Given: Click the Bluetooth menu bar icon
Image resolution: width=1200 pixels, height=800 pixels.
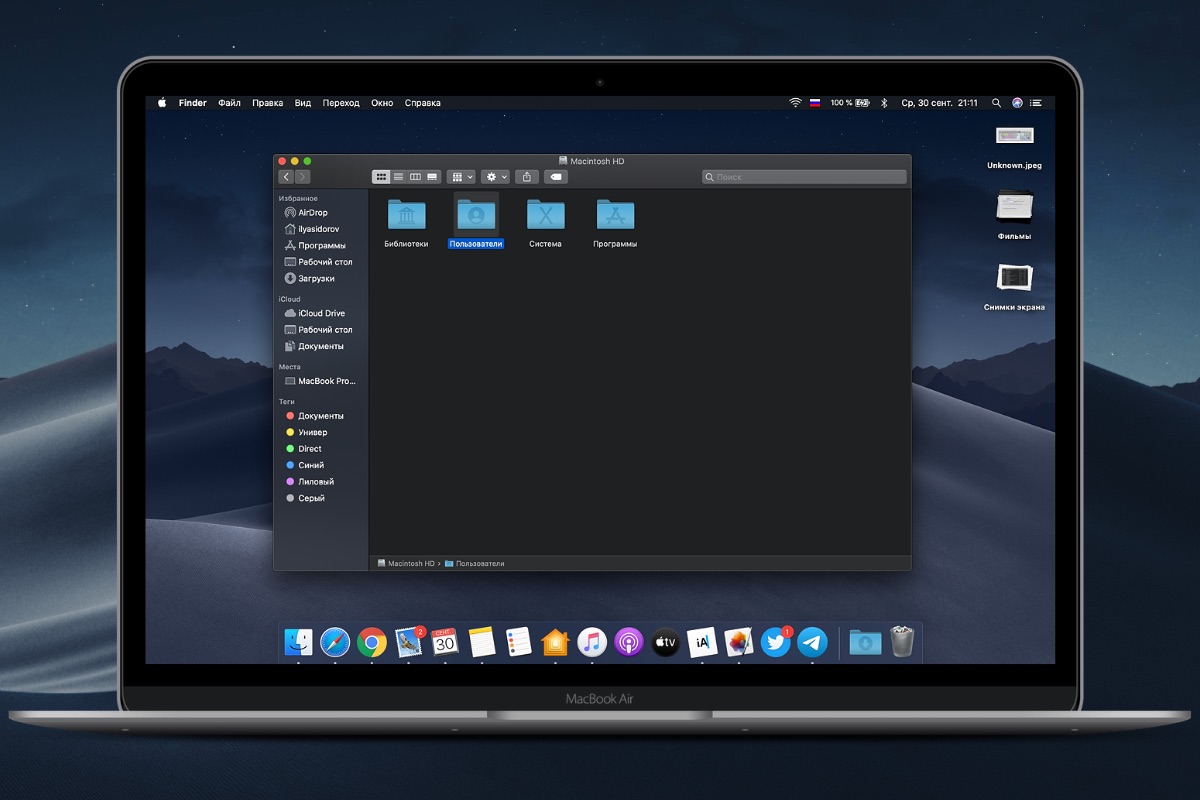Looking at the screenshot, I should click(x=884, y=103).
